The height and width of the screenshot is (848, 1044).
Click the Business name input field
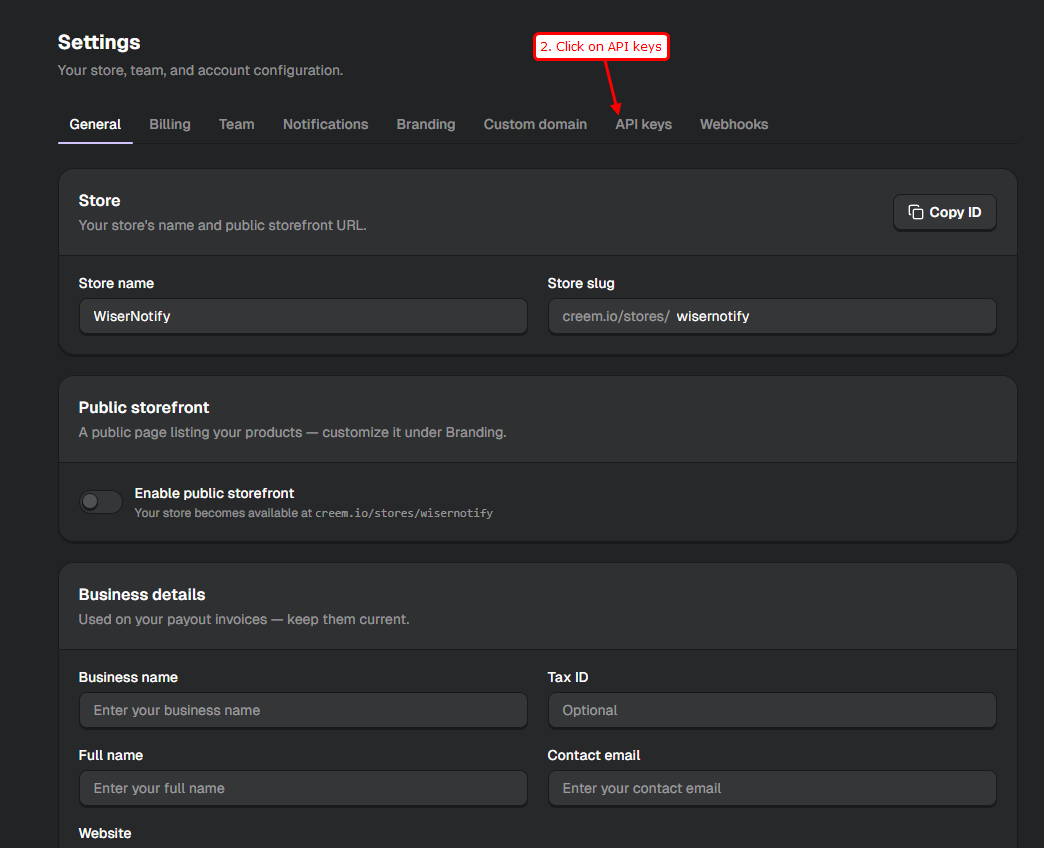click(304, 710)
